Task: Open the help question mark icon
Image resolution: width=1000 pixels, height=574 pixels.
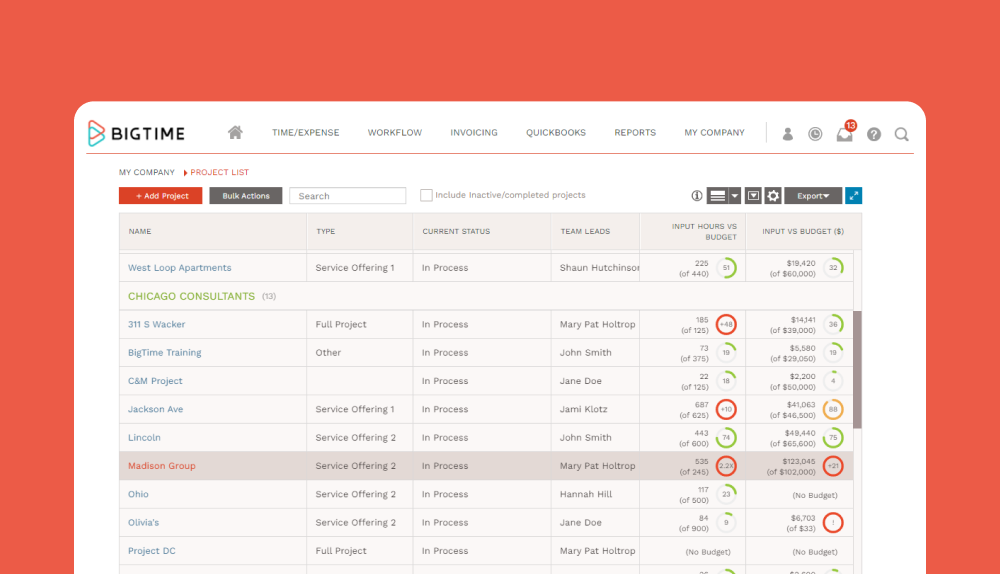Action: point(874,134)
